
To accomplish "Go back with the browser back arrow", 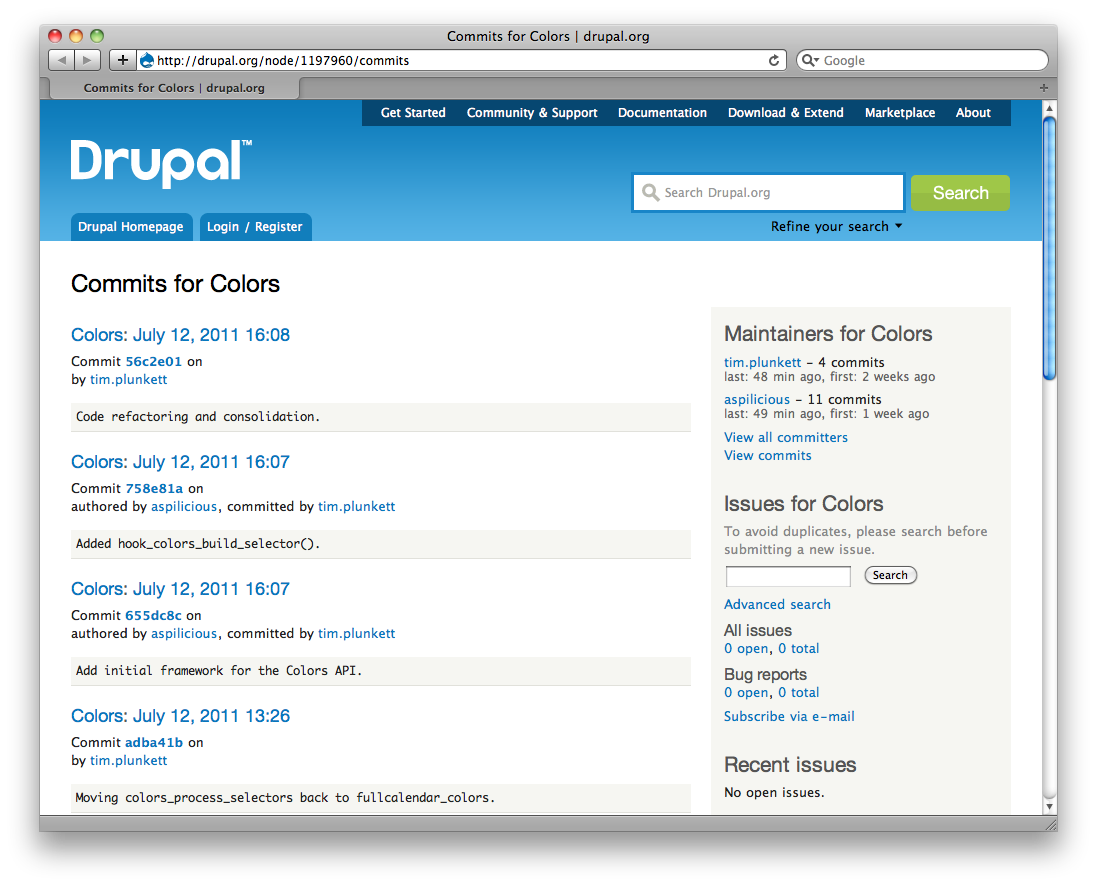I will coord(62,60).
